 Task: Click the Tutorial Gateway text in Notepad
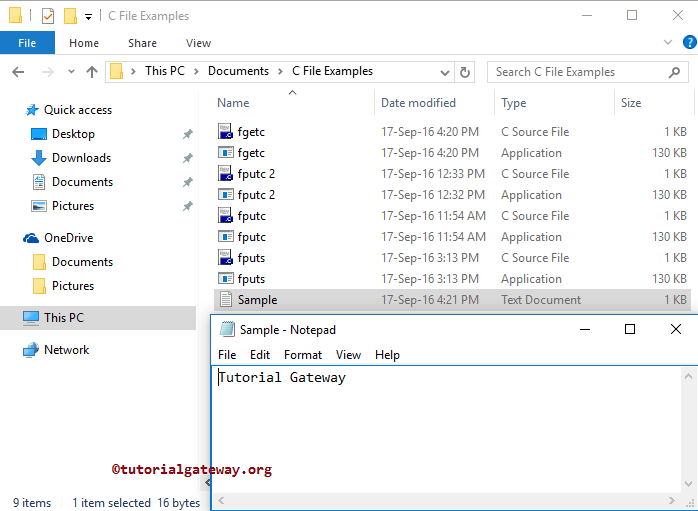click(x=282, y=377)
